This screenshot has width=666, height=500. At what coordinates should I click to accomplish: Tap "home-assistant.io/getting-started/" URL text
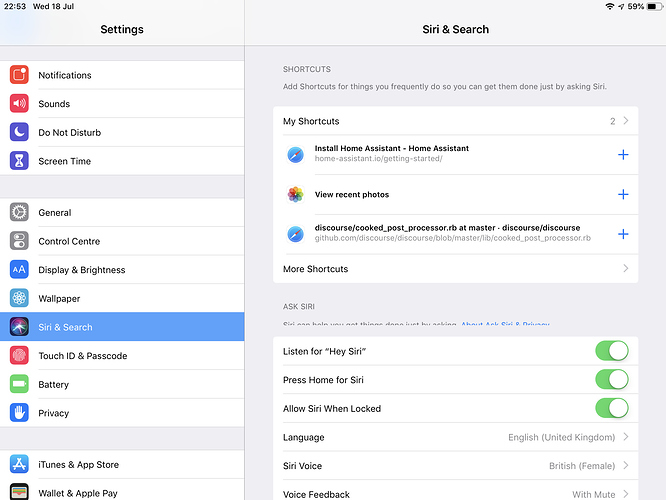[x=378, y=158]
